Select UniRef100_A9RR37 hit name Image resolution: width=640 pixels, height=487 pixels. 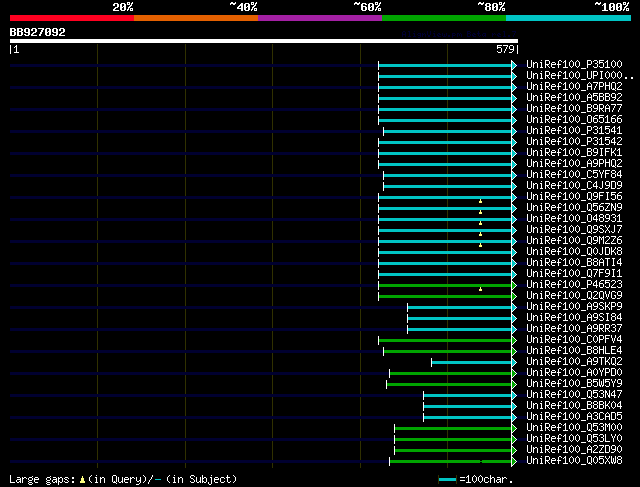(x=574, y=329)
